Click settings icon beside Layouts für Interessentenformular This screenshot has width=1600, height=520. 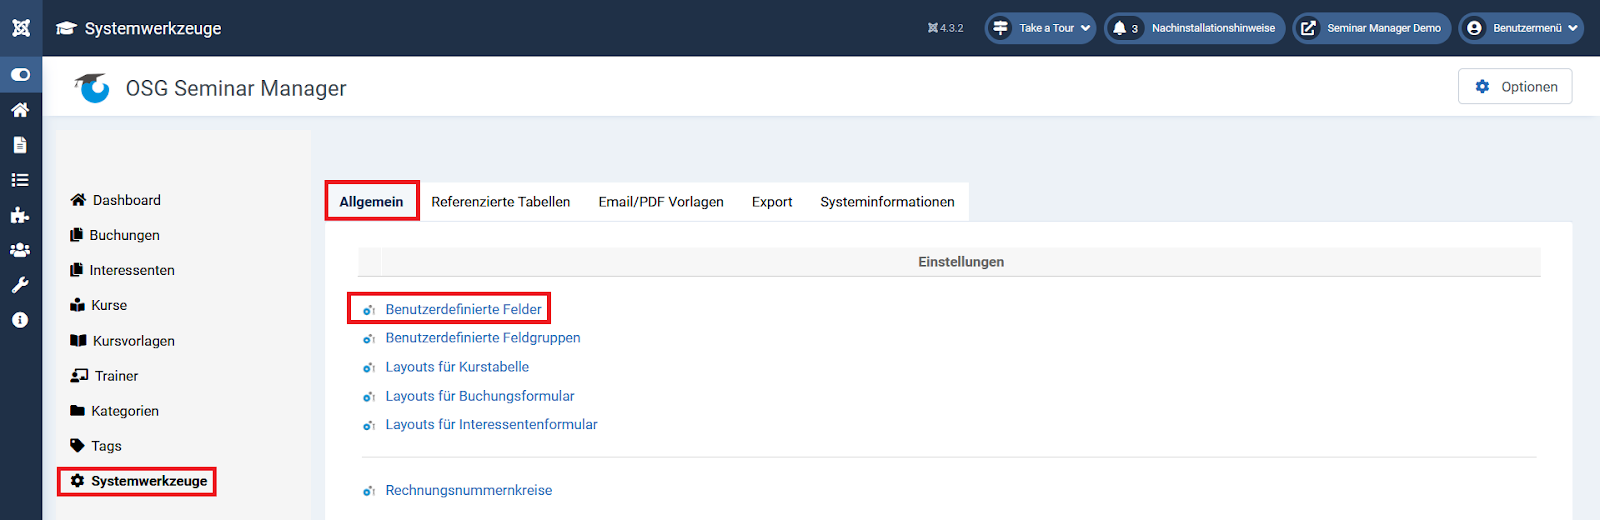369,425
